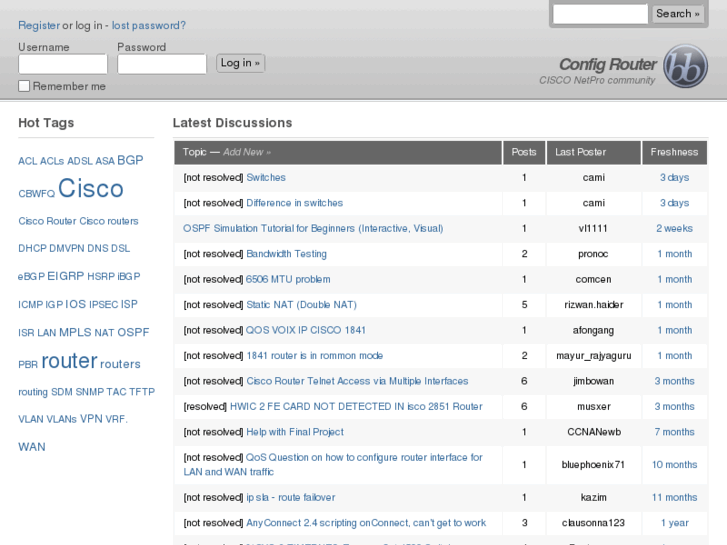
Task: Select the router hot tag
Action: (x=69, y=361)
